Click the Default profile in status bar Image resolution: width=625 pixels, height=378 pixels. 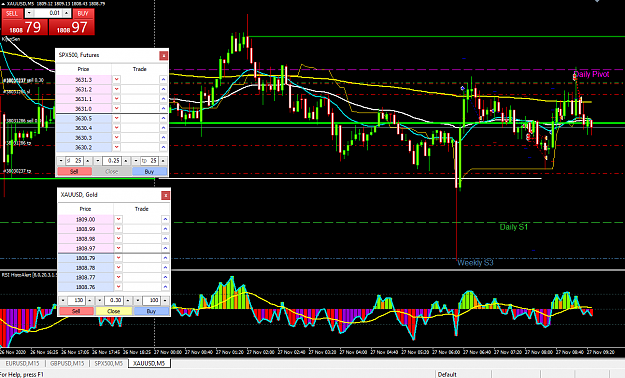447,374
